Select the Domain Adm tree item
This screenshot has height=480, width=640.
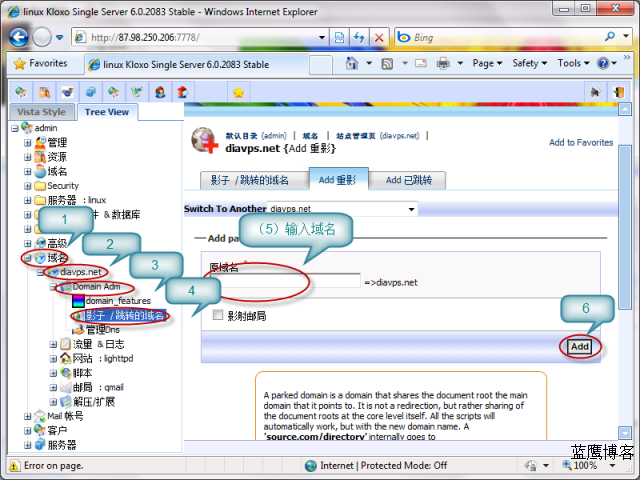click(96, 287)
